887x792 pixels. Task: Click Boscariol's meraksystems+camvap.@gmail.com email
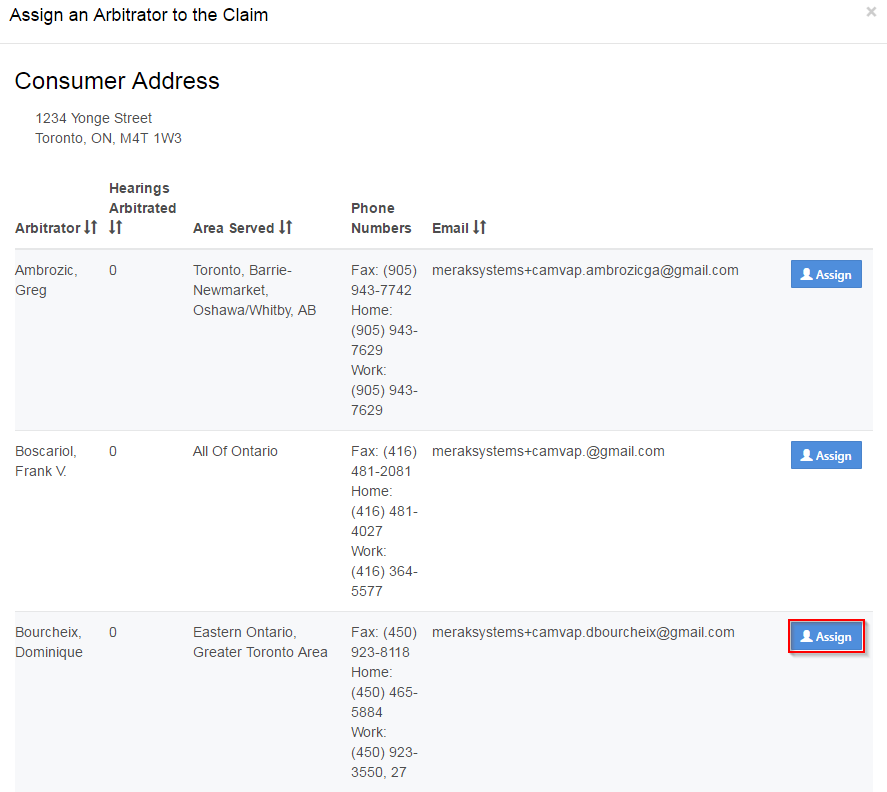548,451
